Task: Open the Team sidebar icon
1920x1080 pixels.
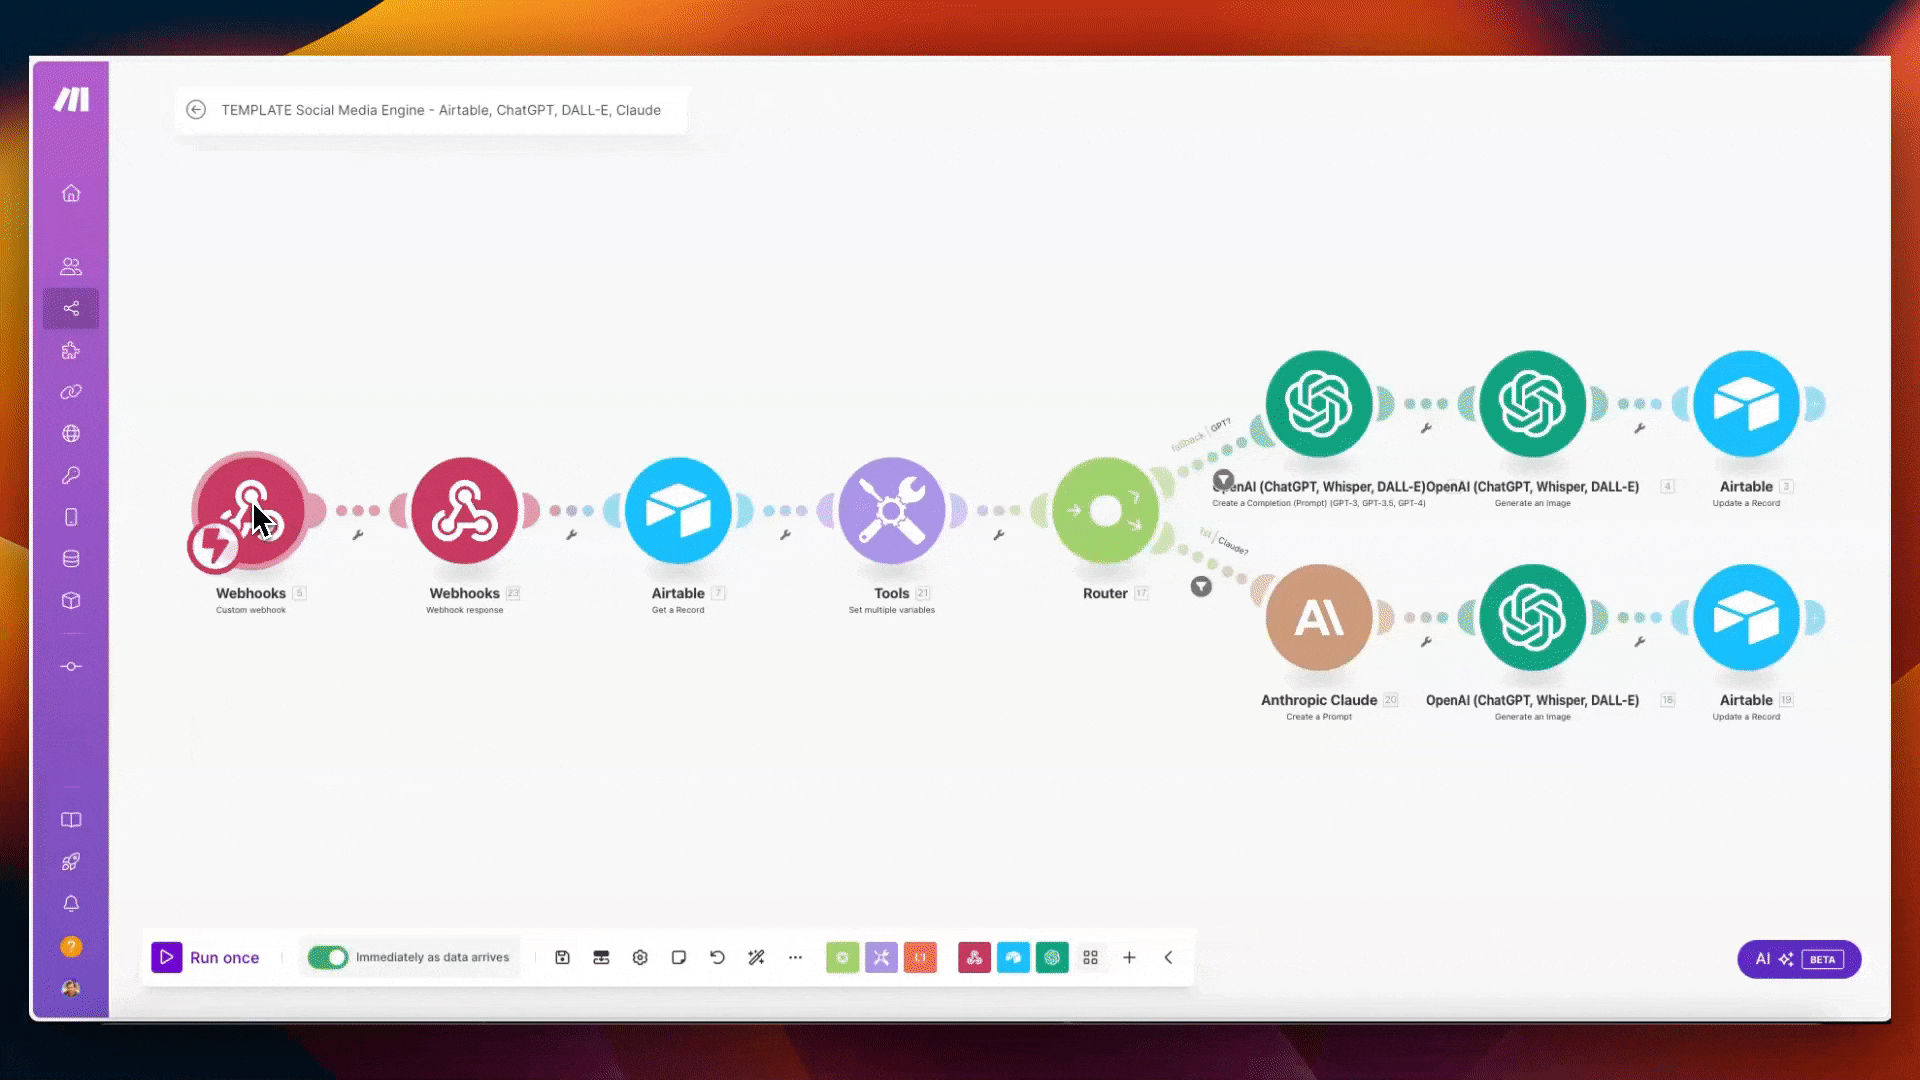Action: click(x=71, y=267)
